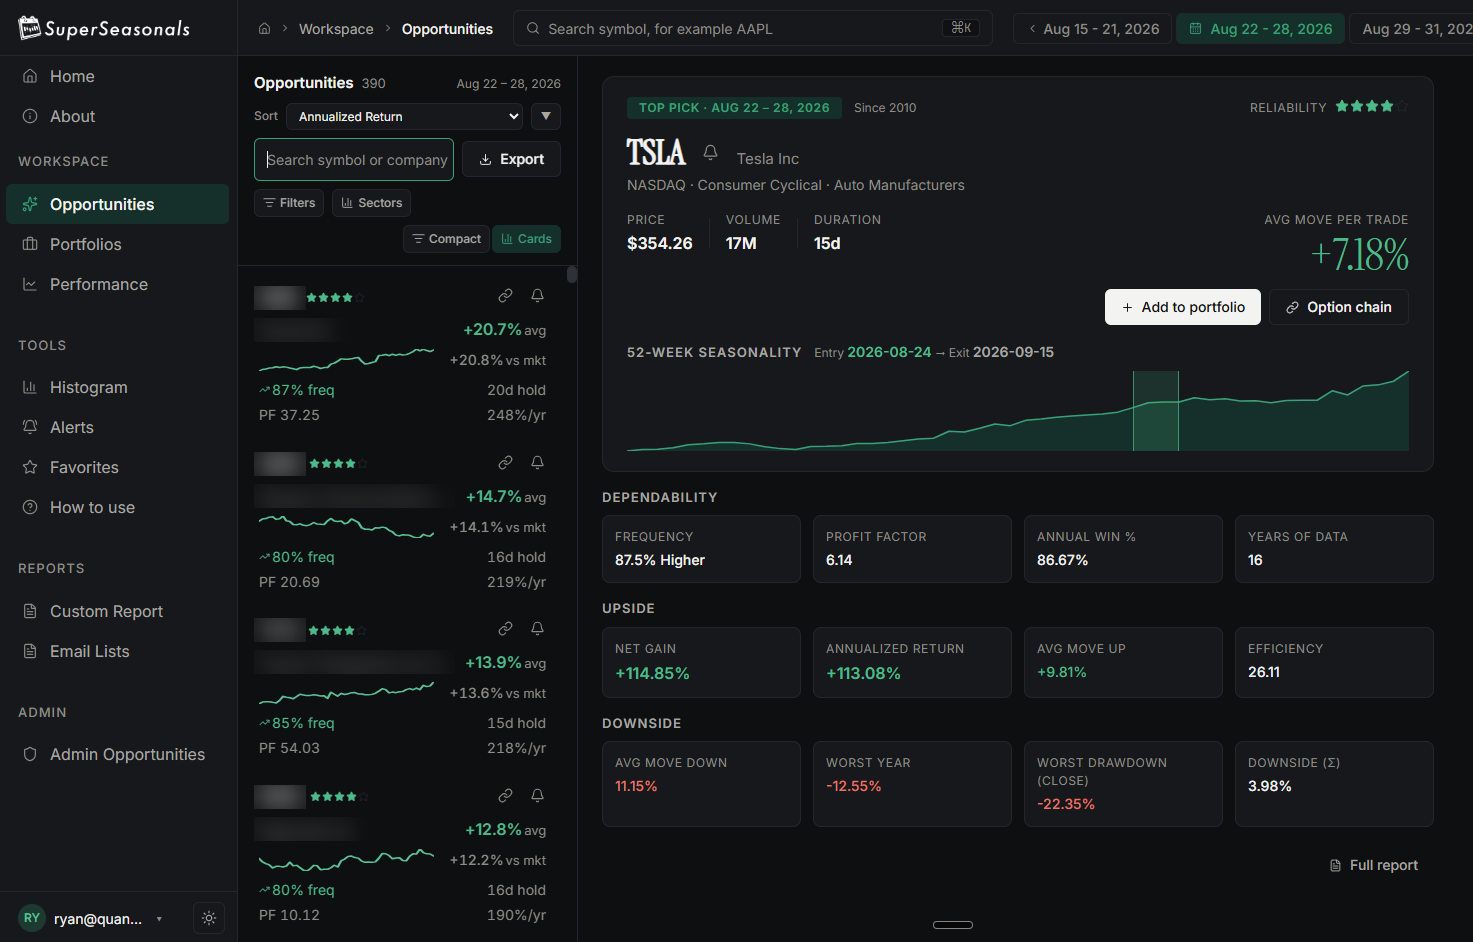1473x942 pixels.
Task: Click the opportunities list scrollbar thumb
Action: (x=572, y=274)
